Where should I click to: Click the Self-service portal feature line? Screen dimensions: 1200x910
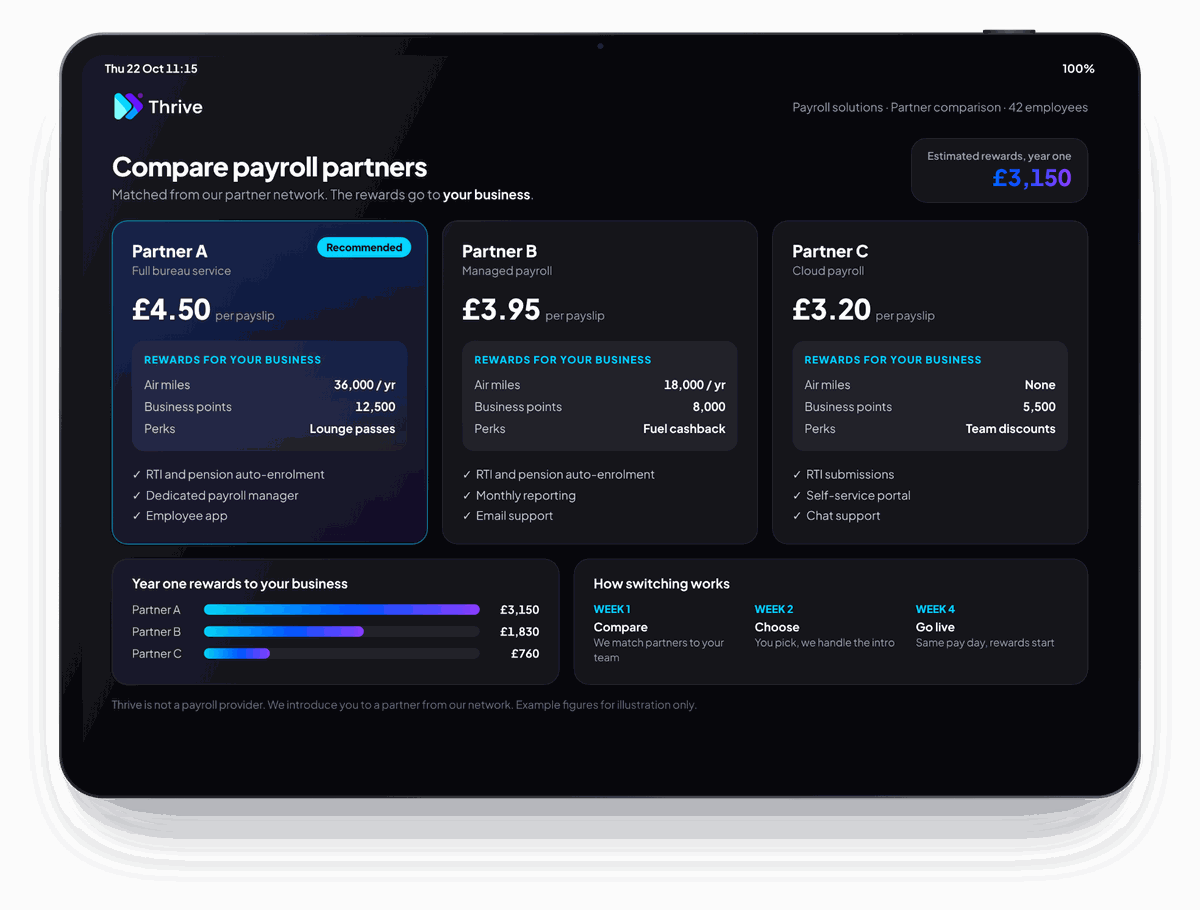click(x=851, y=496)
